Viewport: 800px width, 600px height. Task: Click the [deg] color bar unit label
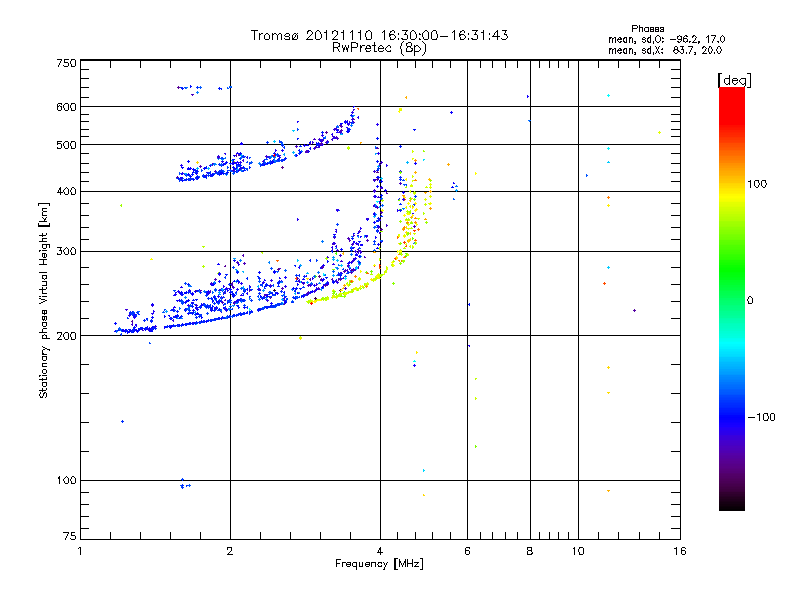(x=734, y=80)
